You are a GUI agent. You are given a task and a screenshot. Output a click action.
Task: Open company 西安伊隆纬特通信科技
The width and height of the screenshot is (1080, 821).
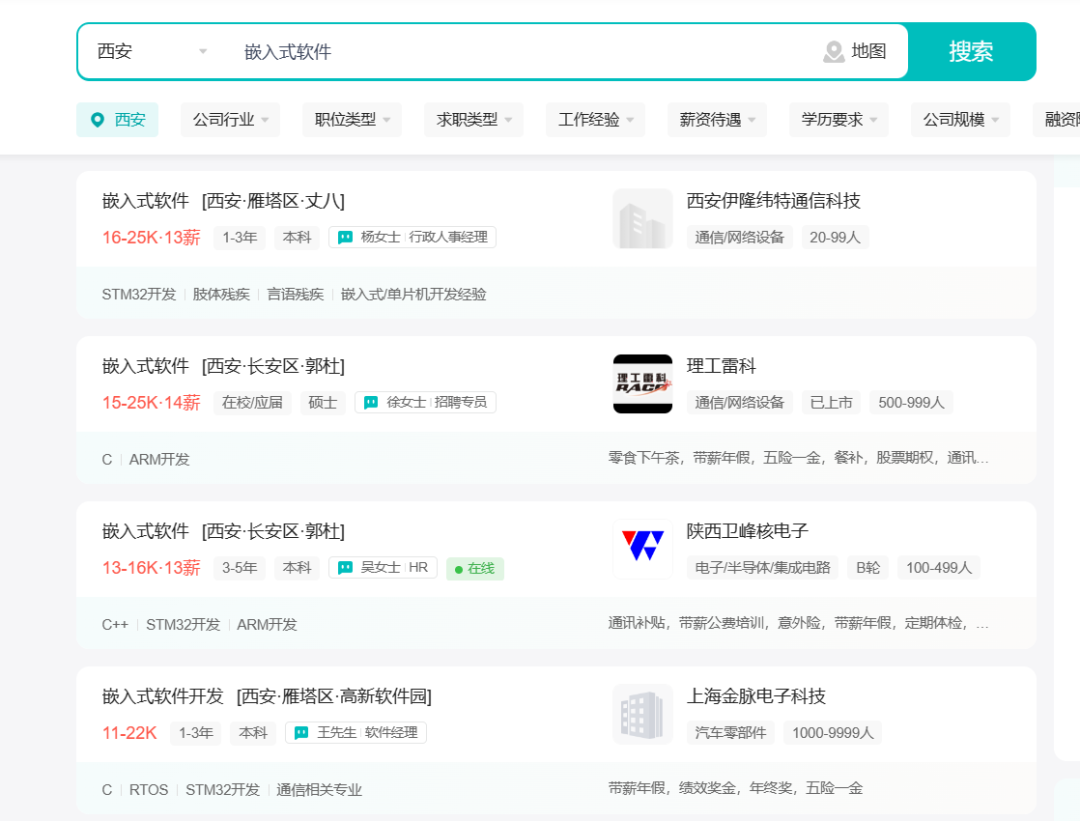(x=773, y=201)
